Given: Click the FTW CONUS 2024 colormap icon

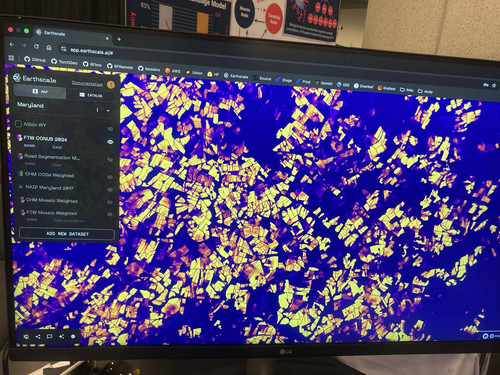Looking at the screenshot, I should coord(19,138).
